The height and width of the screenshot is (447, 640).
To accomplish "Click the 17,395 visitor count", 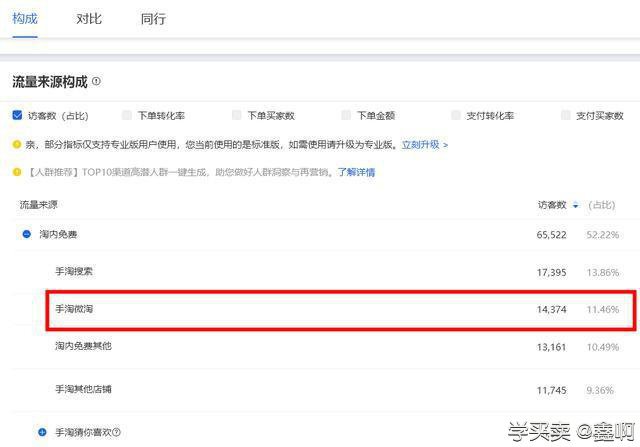I will [551, 272].
